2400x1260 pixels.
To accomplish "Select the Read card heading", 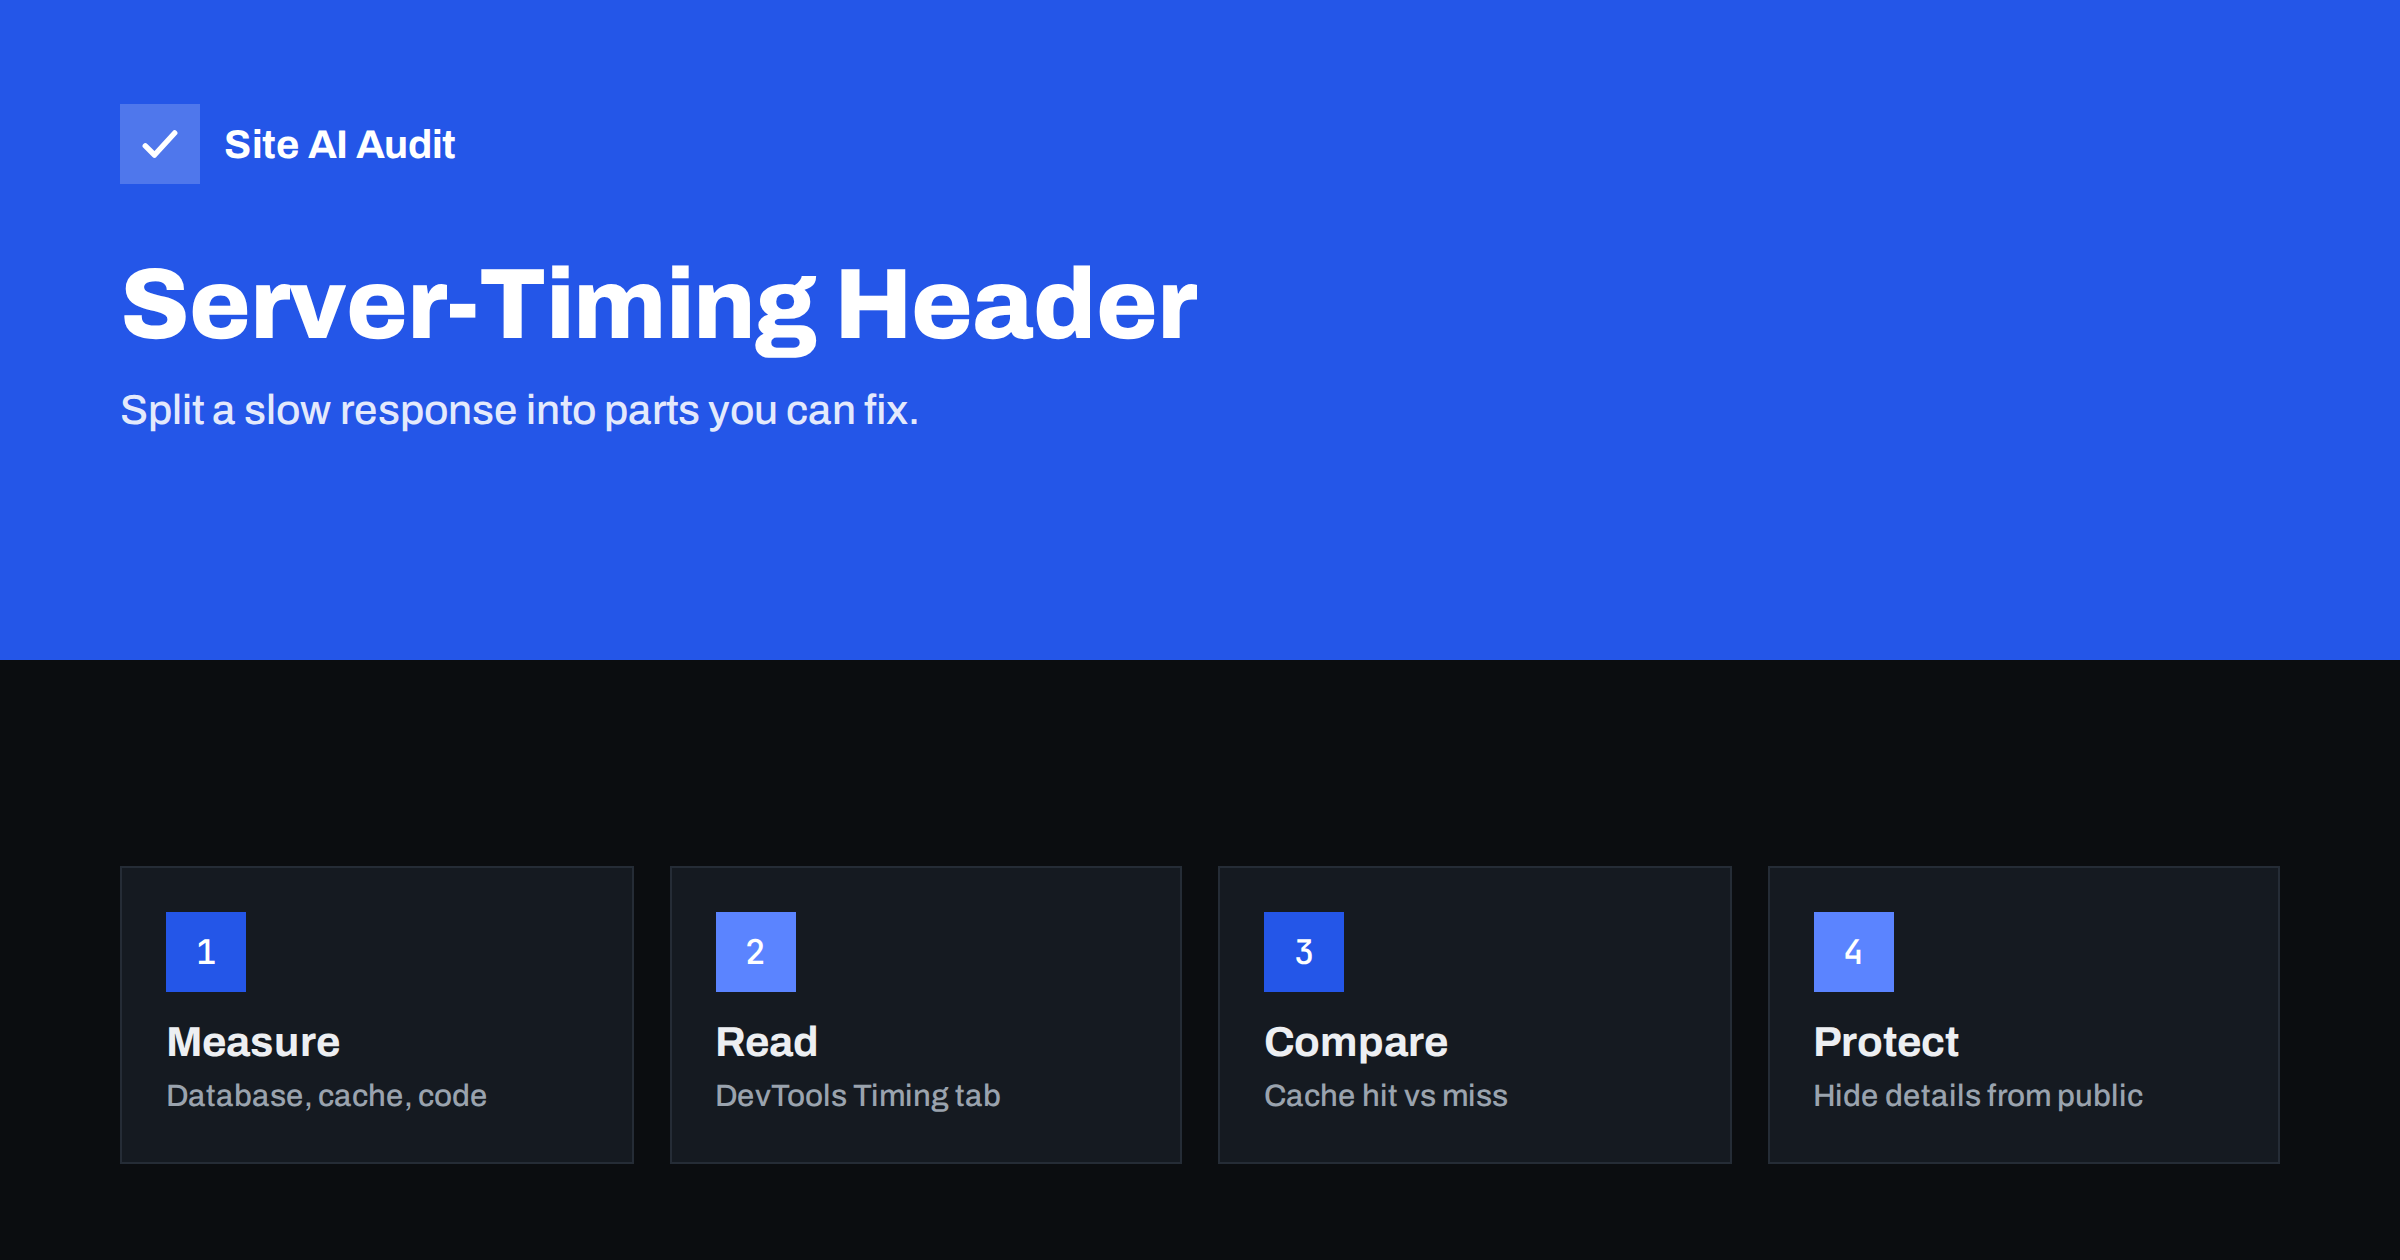I will pos(767,1042).
